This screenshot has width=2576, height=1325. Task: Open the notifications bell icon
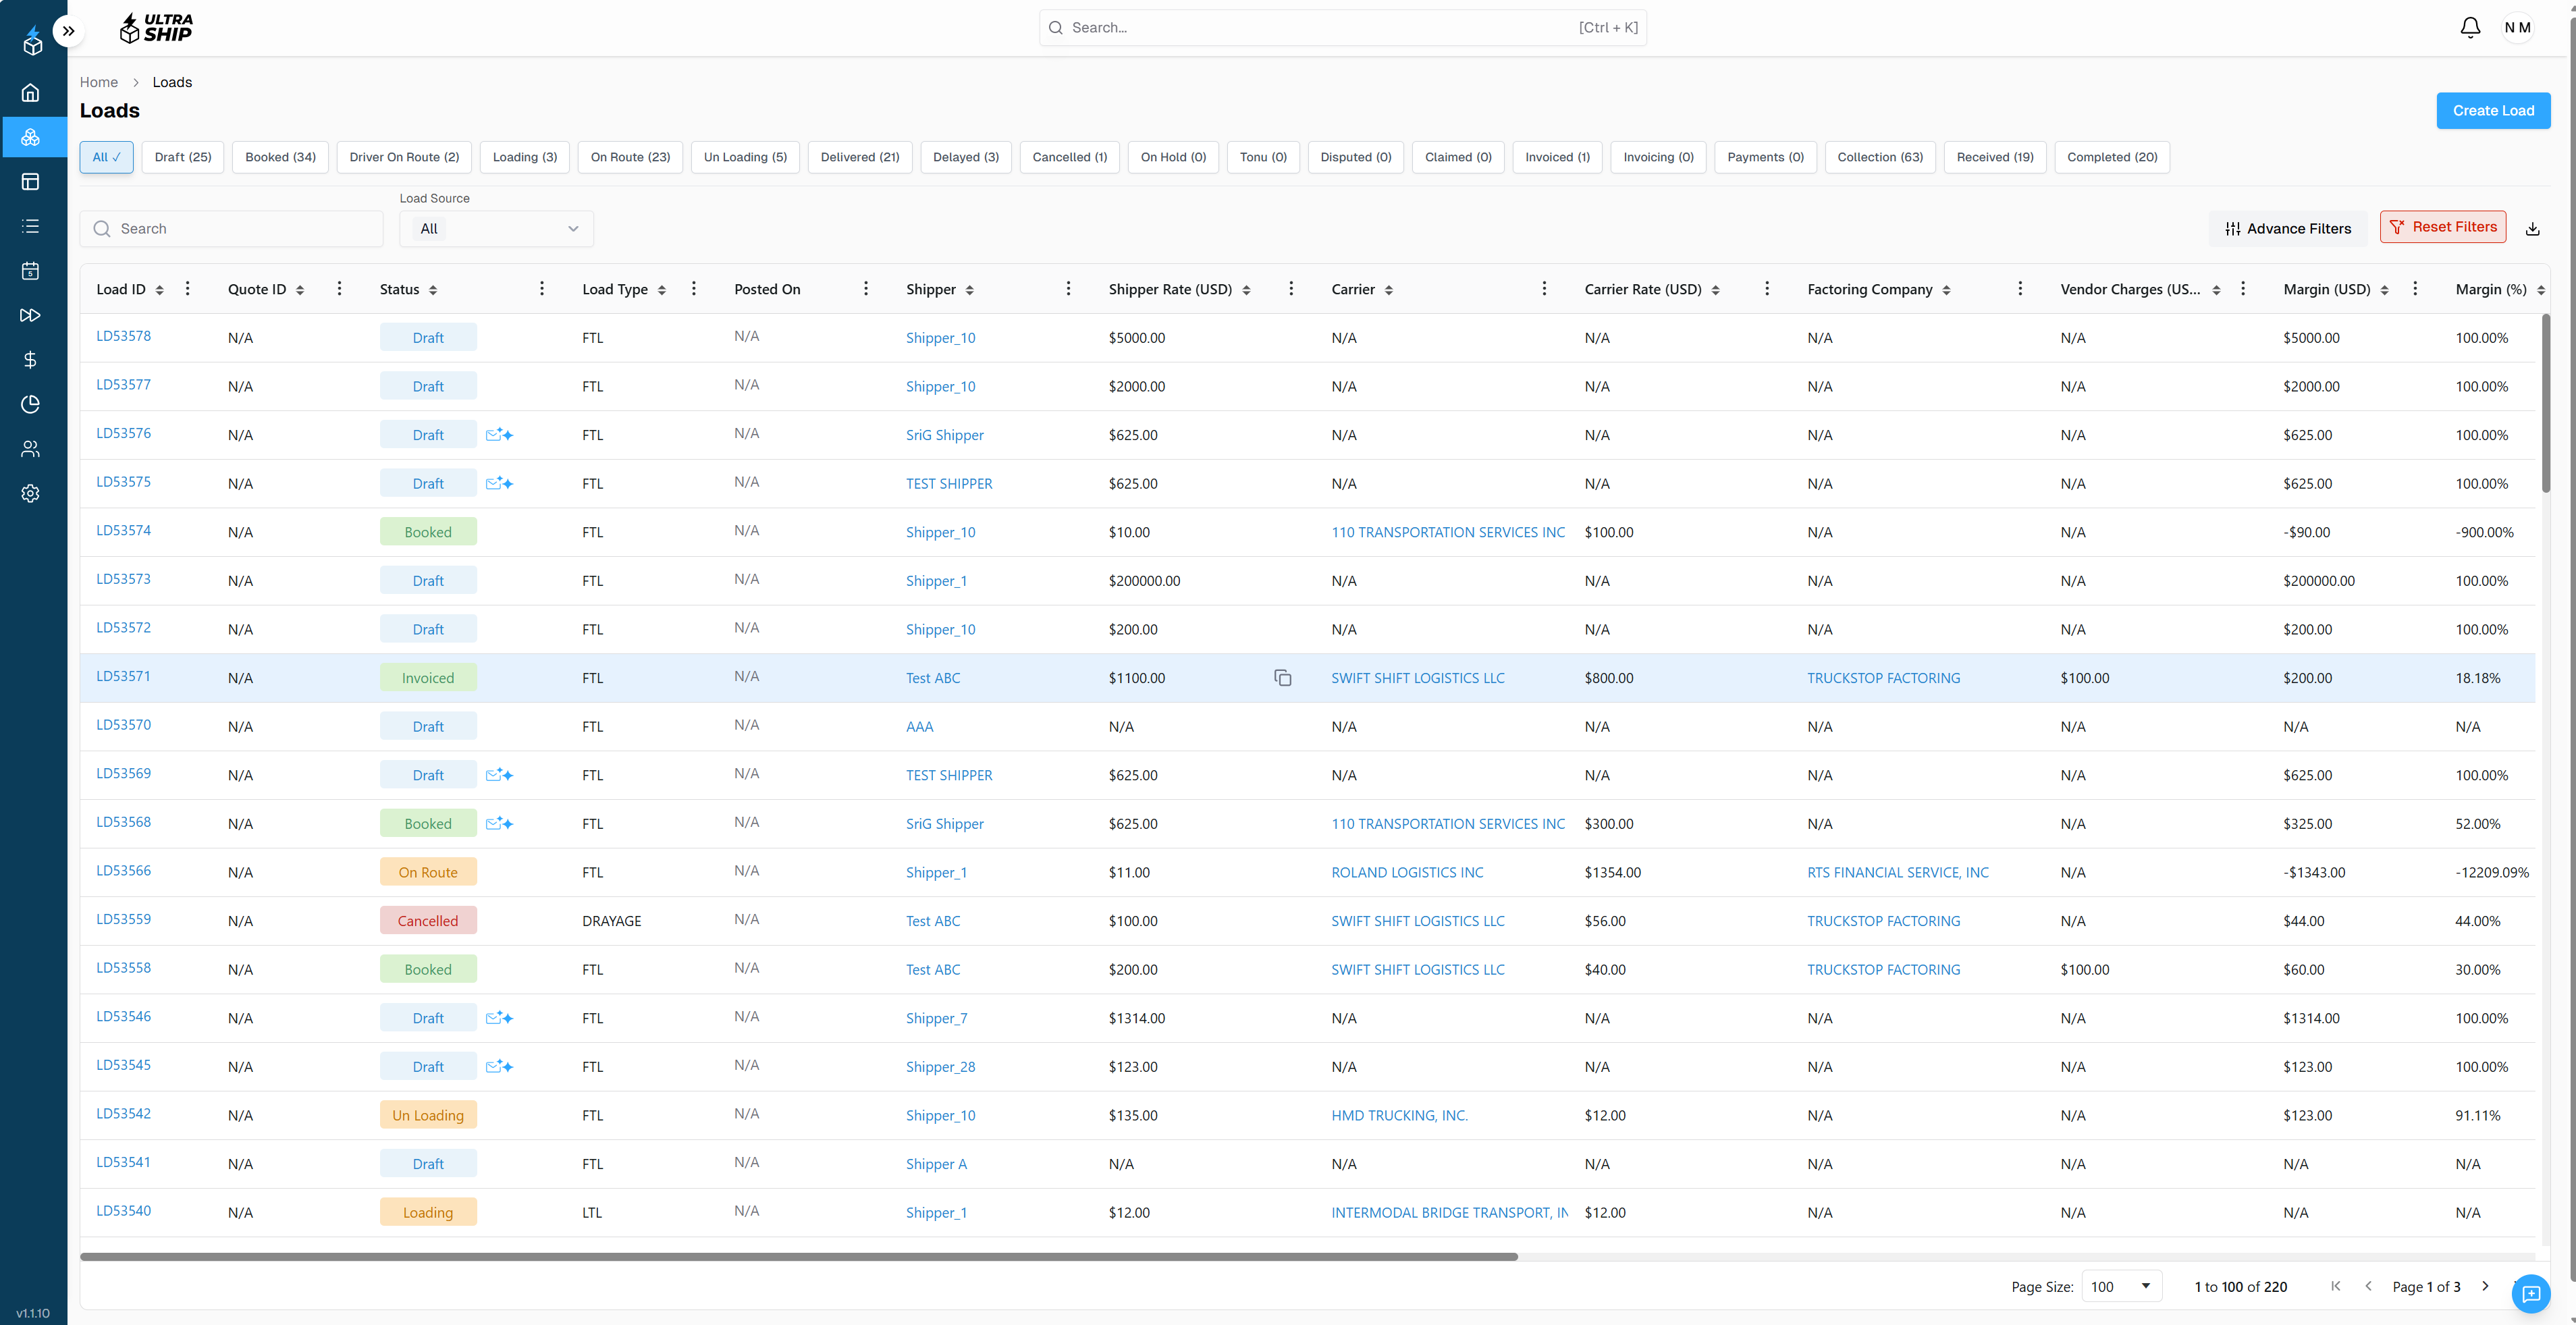pos(2470,27)
